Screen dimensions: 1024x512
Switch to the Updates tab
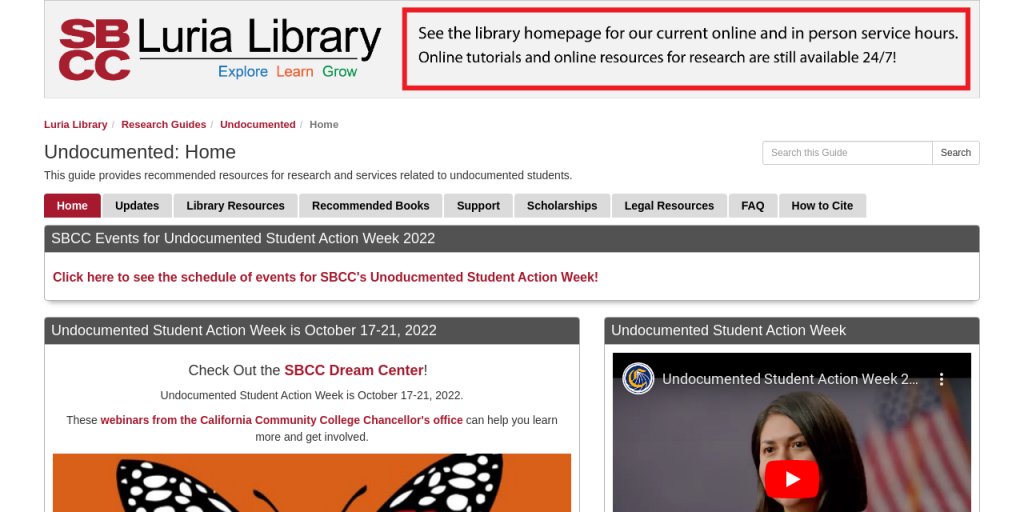coord(137,206)
